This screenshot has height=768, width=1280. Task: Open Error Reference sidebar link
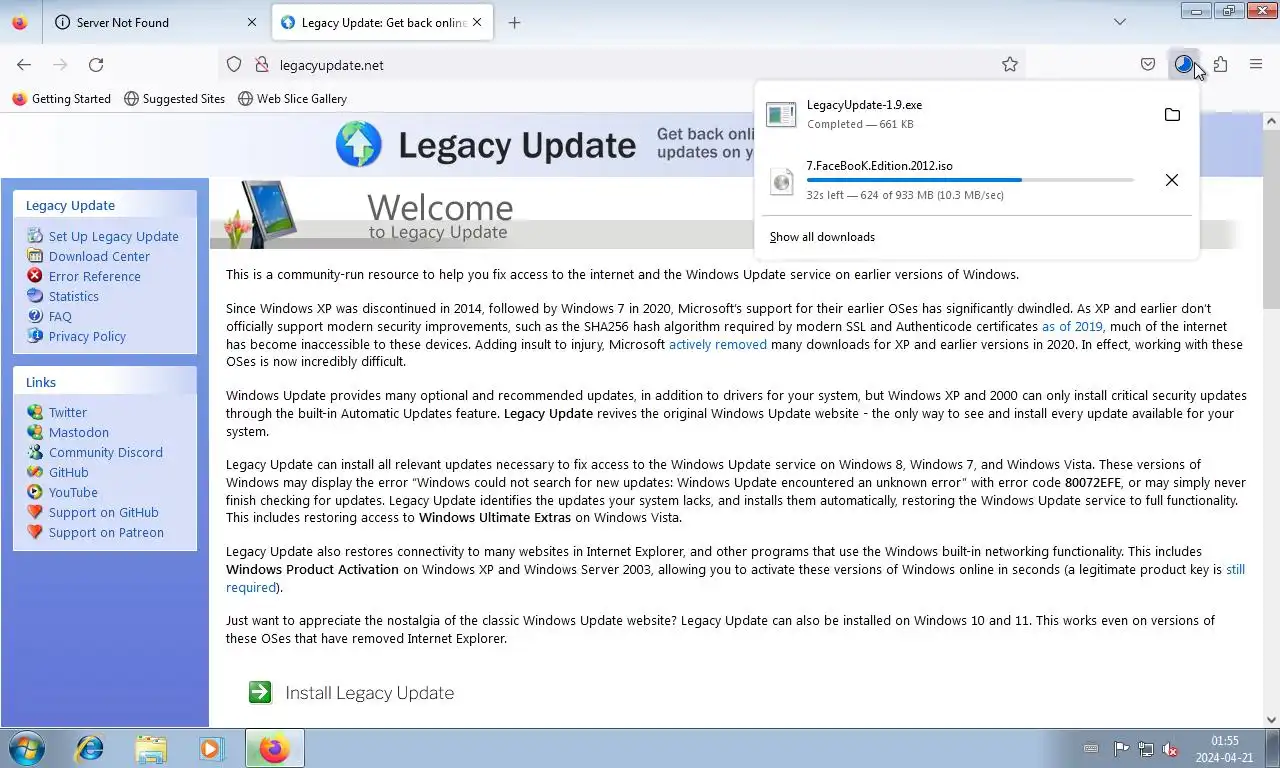tap(95, 276)
